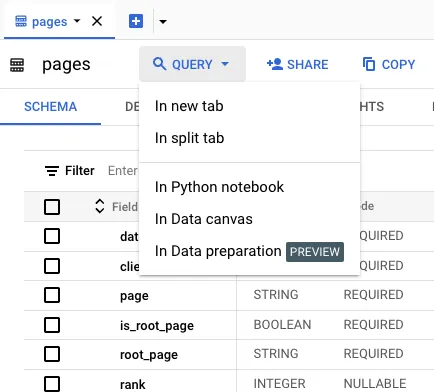Click the STRING type in the root_page row
The height and width of the screenshot is (392, 434).
(276, 354)
